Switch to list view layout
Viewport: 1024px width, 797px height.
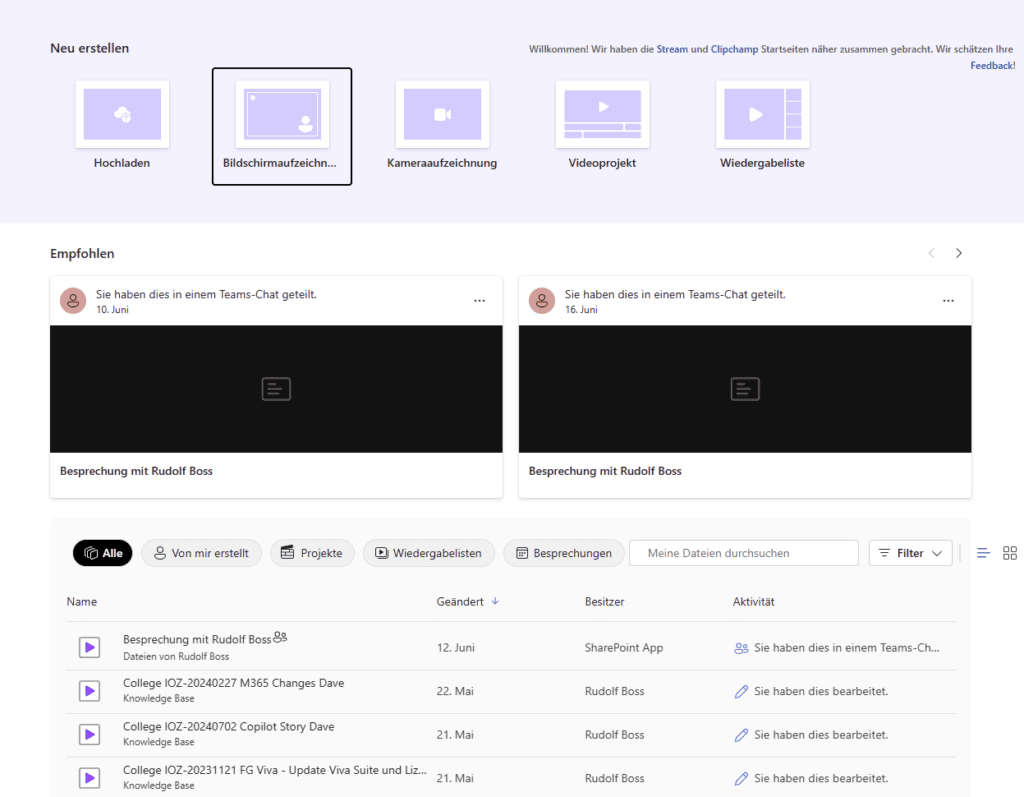[983, 553]
